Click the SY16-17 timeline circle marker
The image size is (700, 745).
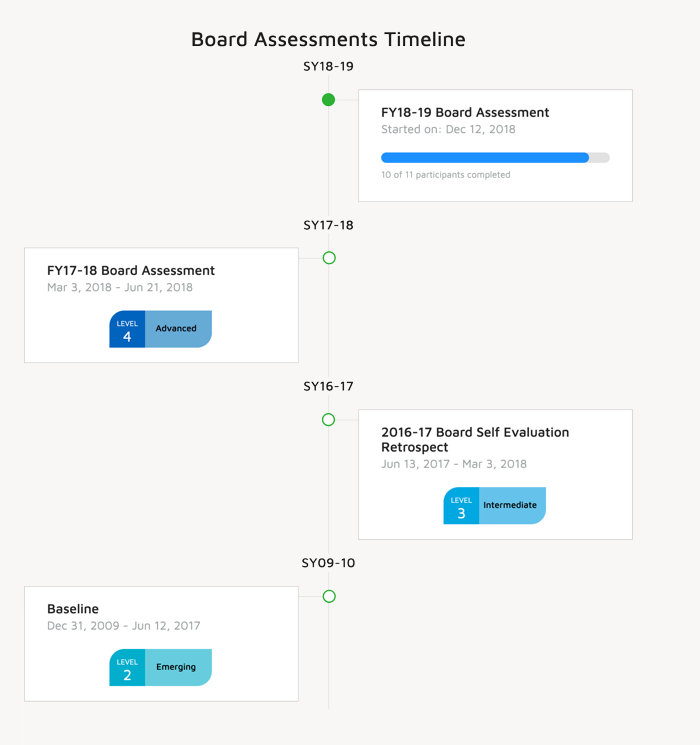pos(328,420)
